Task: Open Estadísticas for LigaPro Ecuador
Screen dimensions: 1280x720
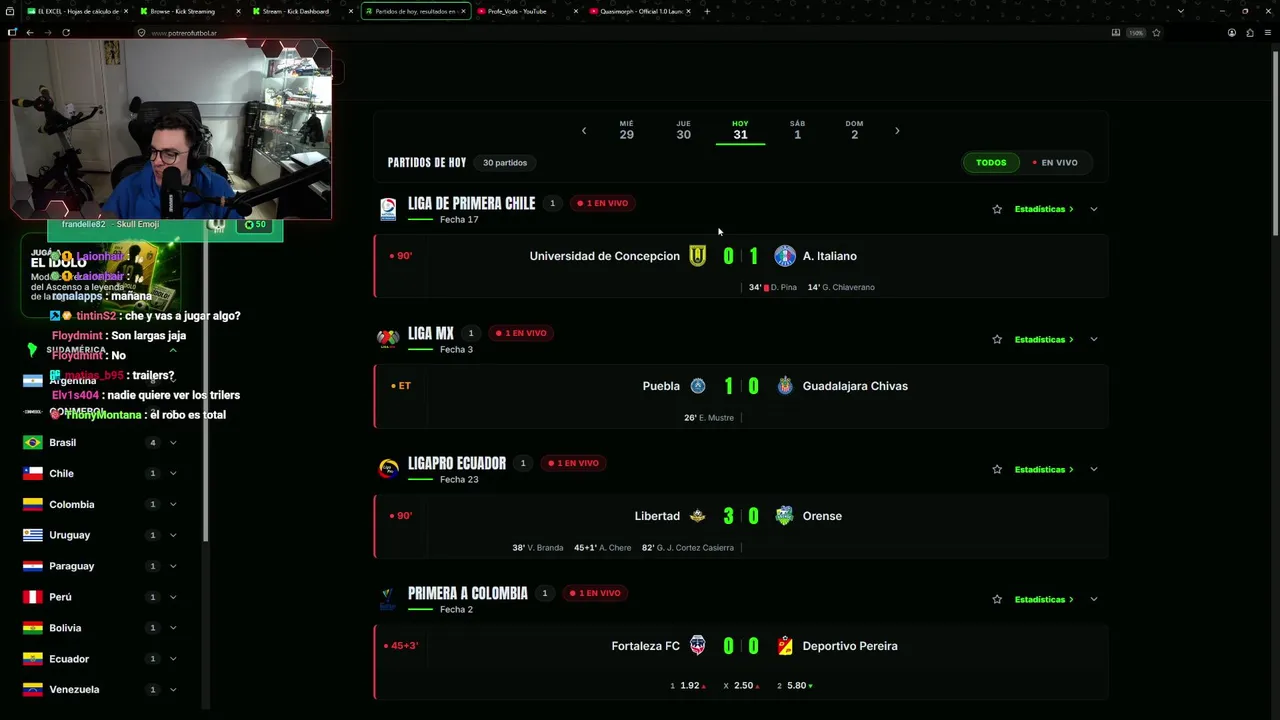Action: (x=1044, y=469)
